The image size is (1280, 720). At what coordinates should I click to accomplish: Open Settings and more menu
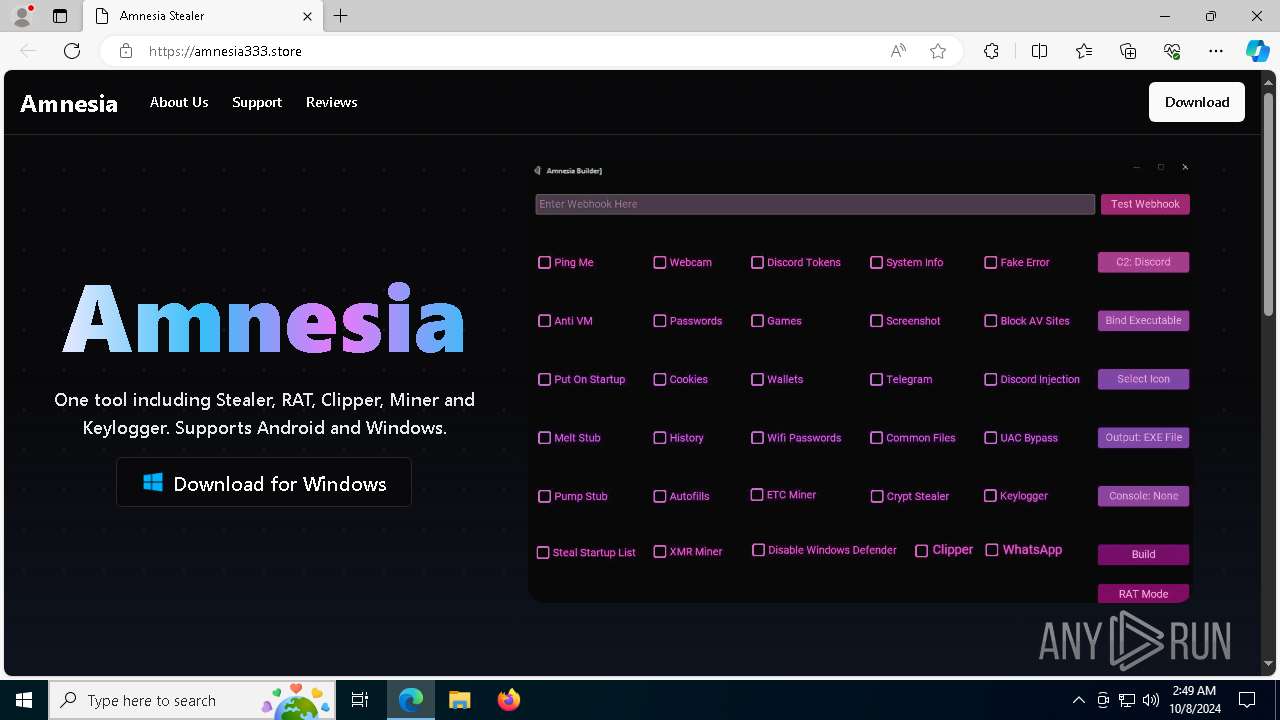pos(1216,51)
